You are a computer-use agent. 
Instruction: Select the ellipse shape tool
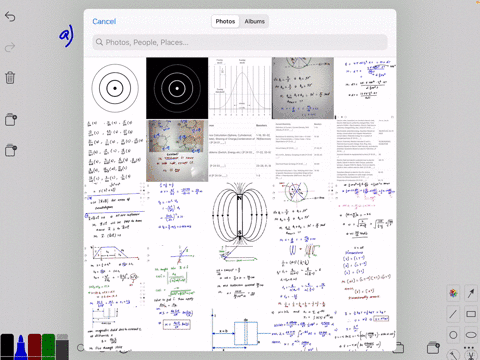[471, 335]
